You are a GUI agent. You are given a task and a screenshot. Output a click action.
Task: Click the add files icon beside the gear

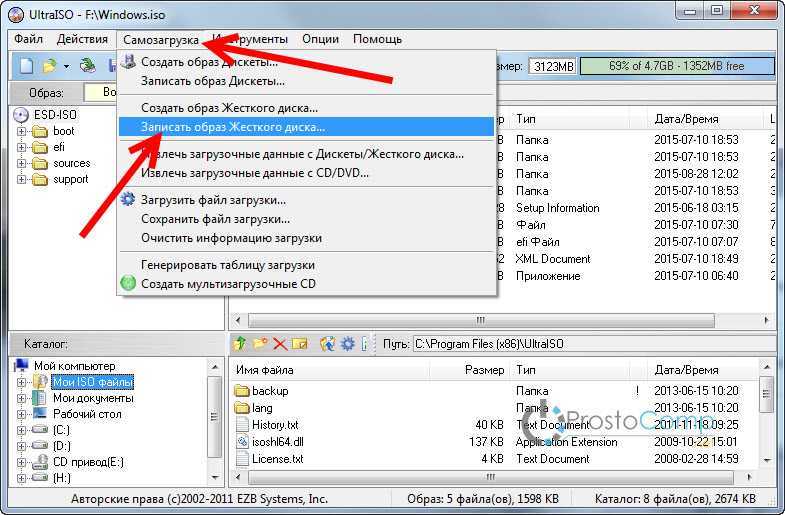(328, 344)
